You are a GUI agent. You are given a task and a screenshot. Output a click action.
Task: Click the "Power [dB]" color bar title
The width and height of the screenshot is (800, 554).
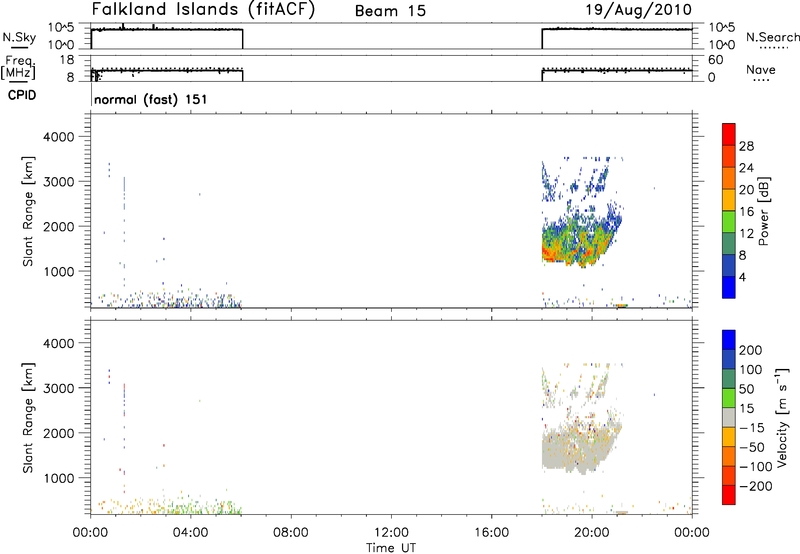[764, 211]
